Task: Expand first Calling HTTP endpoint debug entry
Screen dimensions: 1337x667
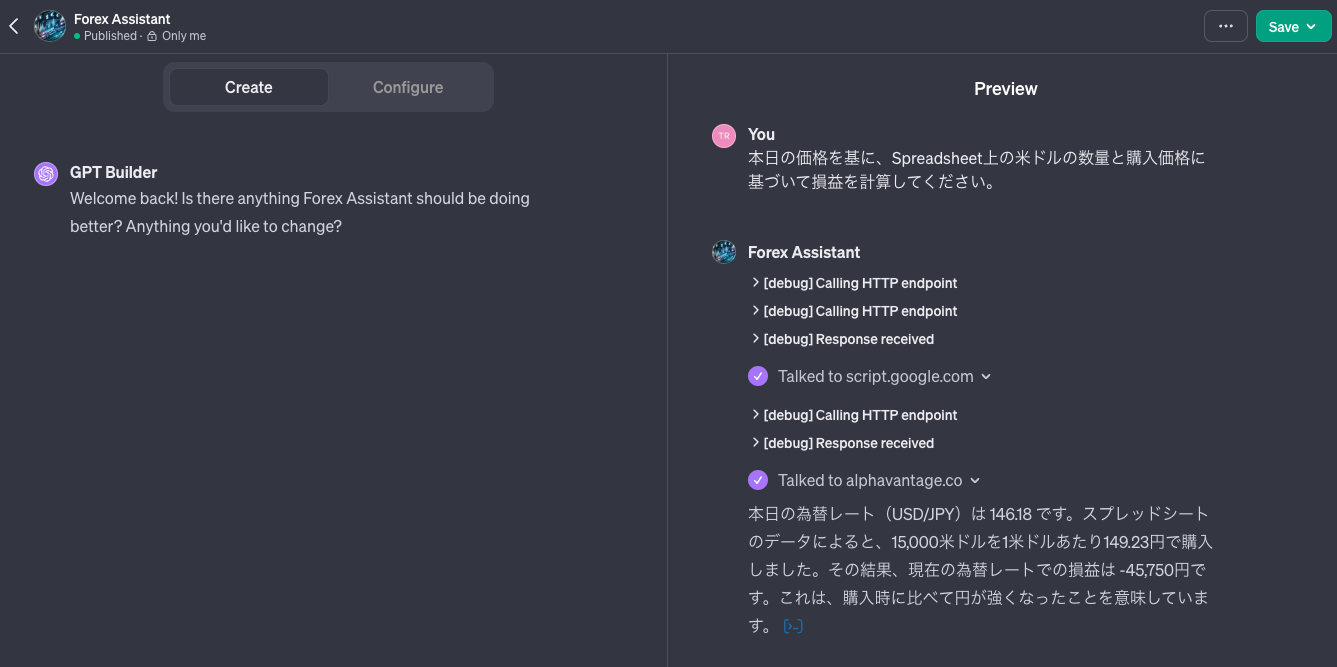Action: point(854,283)
